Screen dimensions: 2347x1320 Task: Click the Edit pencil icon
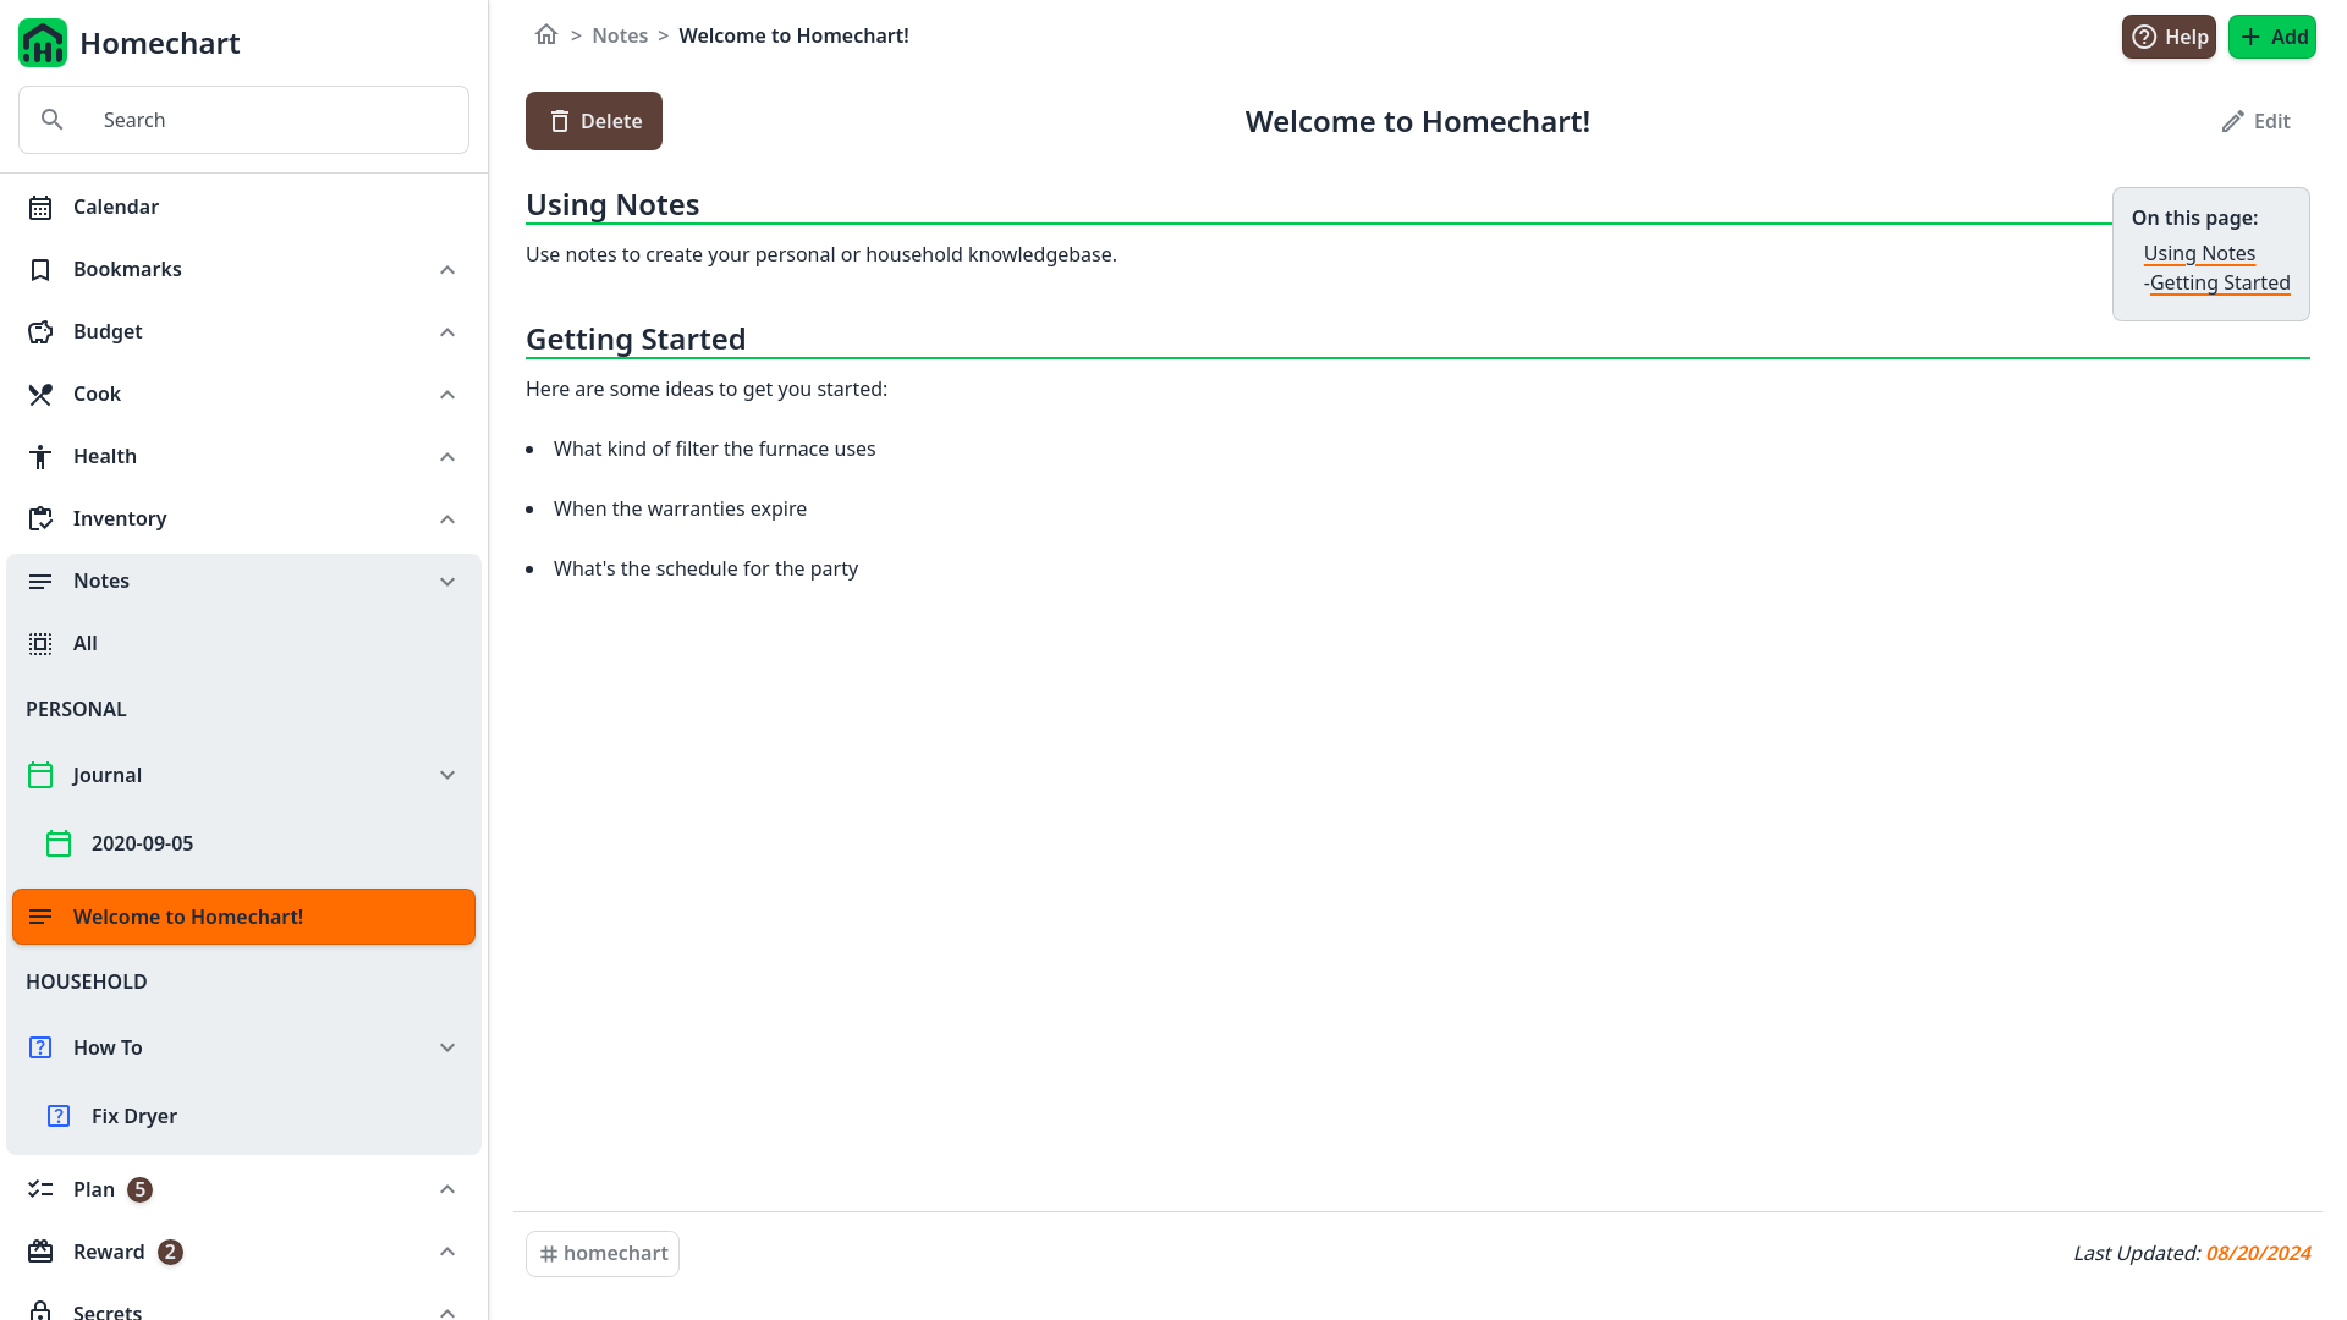pos(2233,121)
